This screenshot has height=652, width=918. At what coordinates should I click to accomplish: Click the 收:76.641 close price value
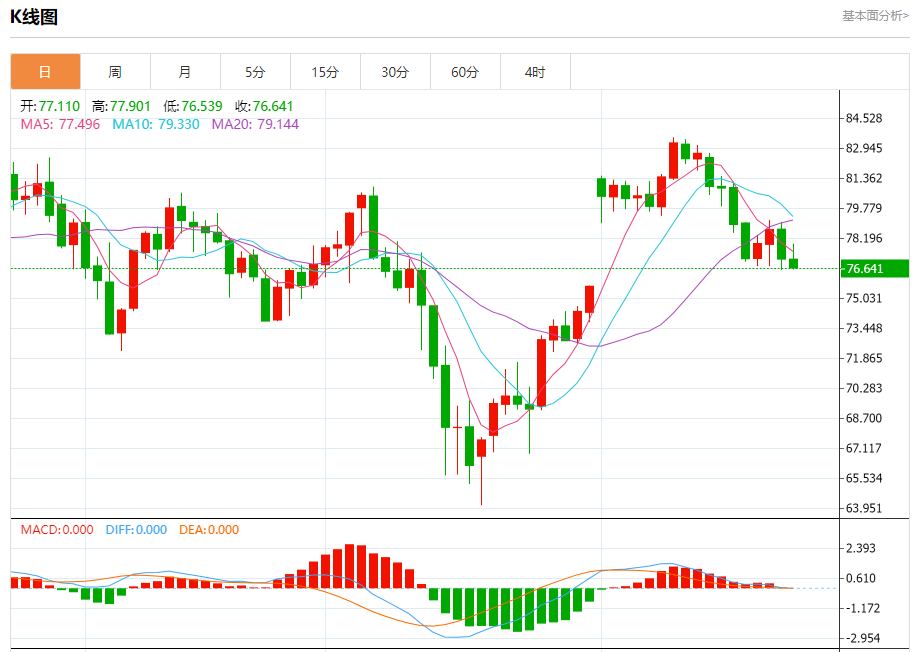(264, 106)
